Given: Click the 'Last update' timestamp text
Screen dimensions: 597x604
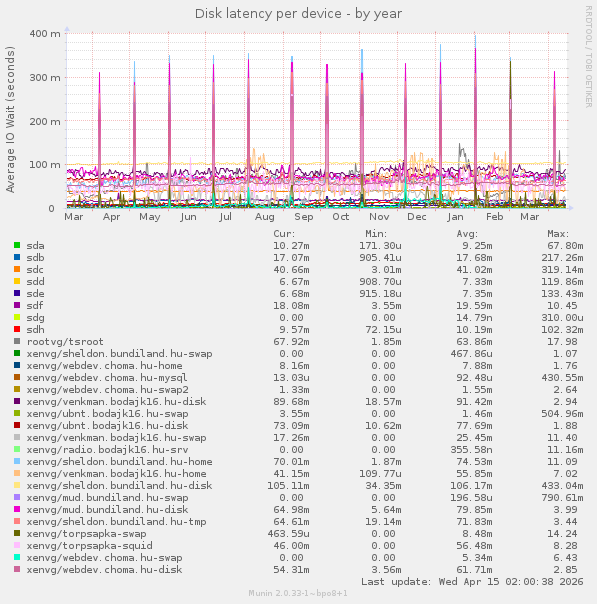Looking at the screenshot, I should coord(472,582).
